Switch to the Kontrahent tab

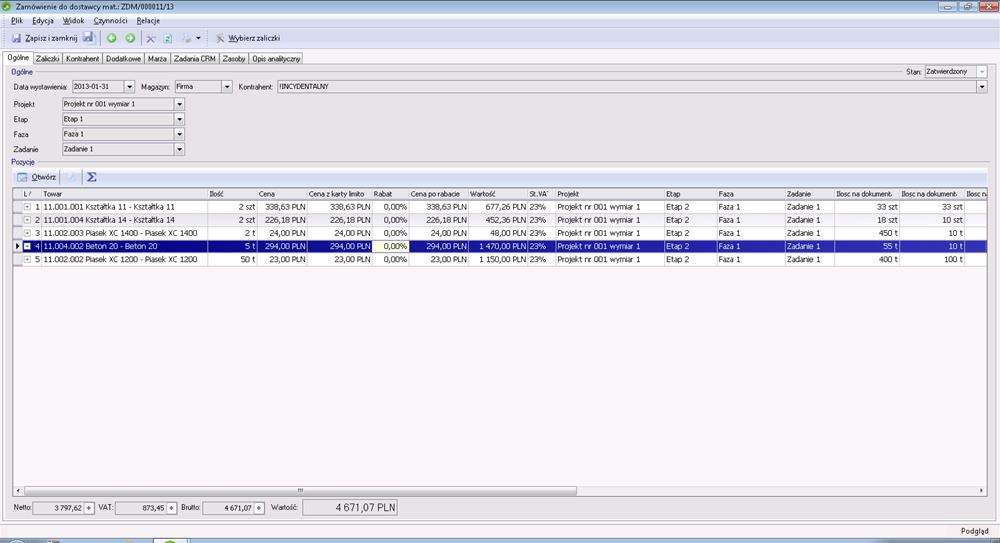(83, 59)
